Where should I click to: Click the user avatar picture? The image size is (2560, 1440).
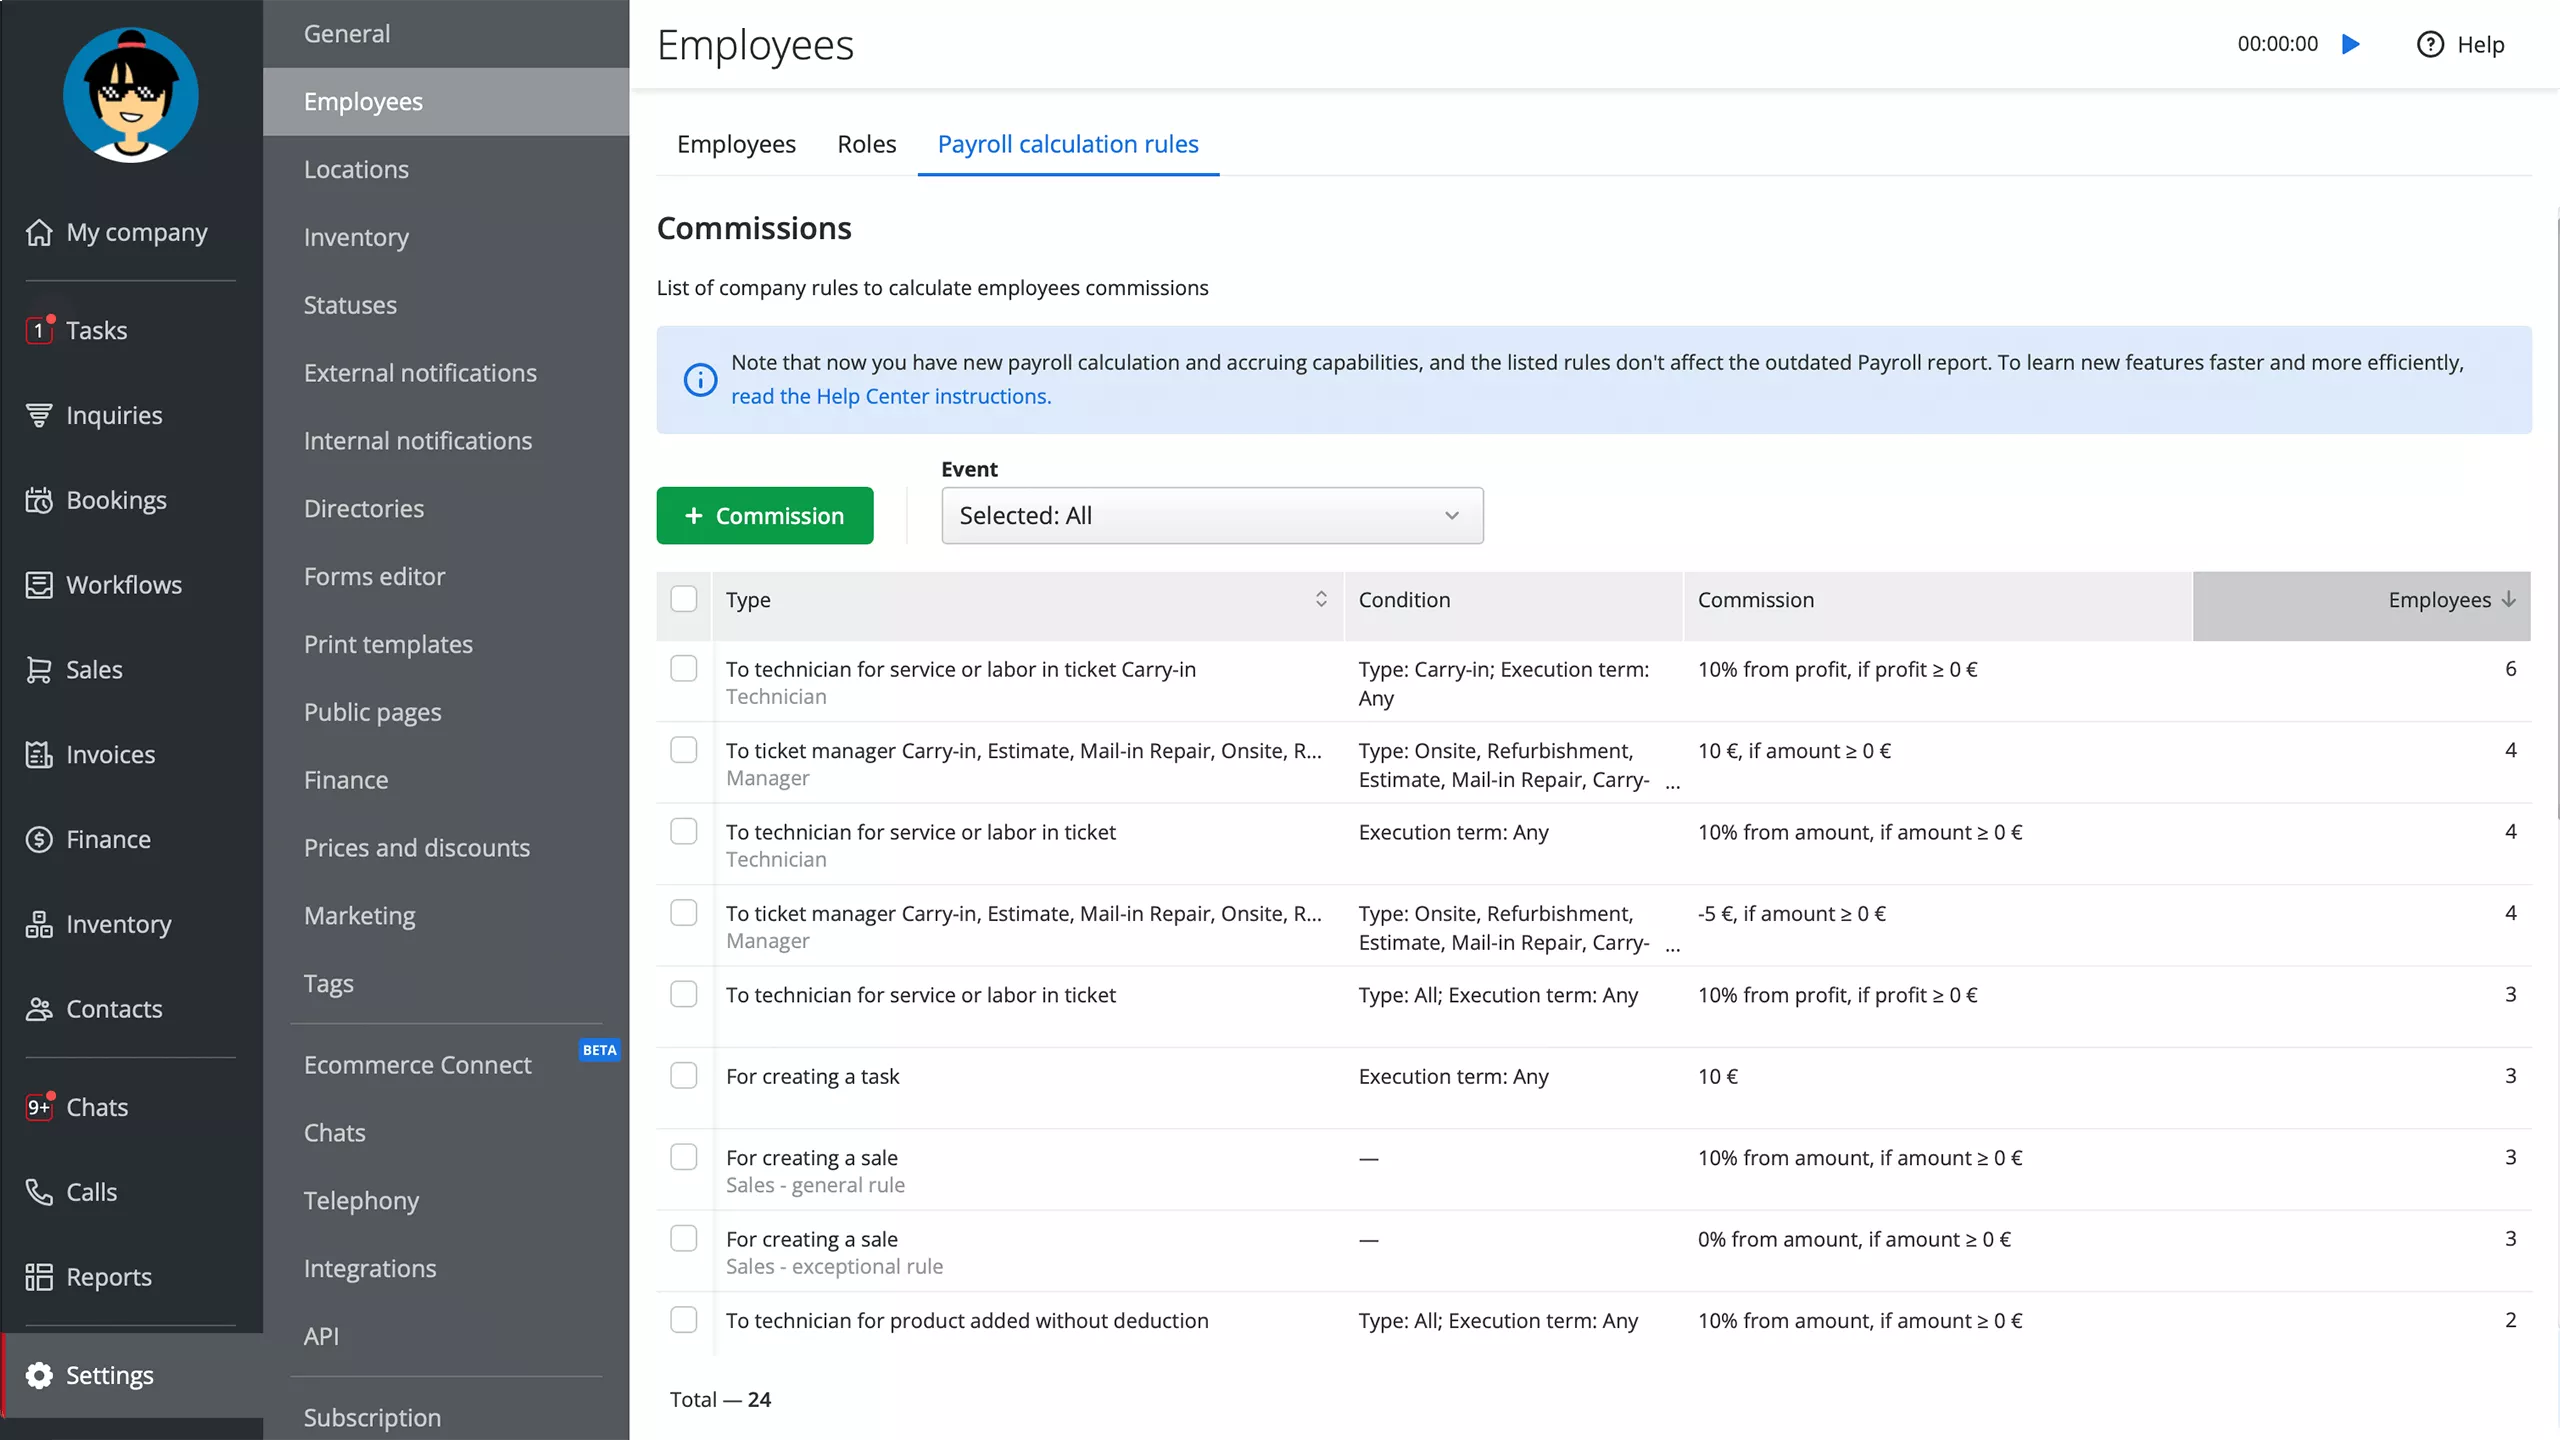point(131,96)
